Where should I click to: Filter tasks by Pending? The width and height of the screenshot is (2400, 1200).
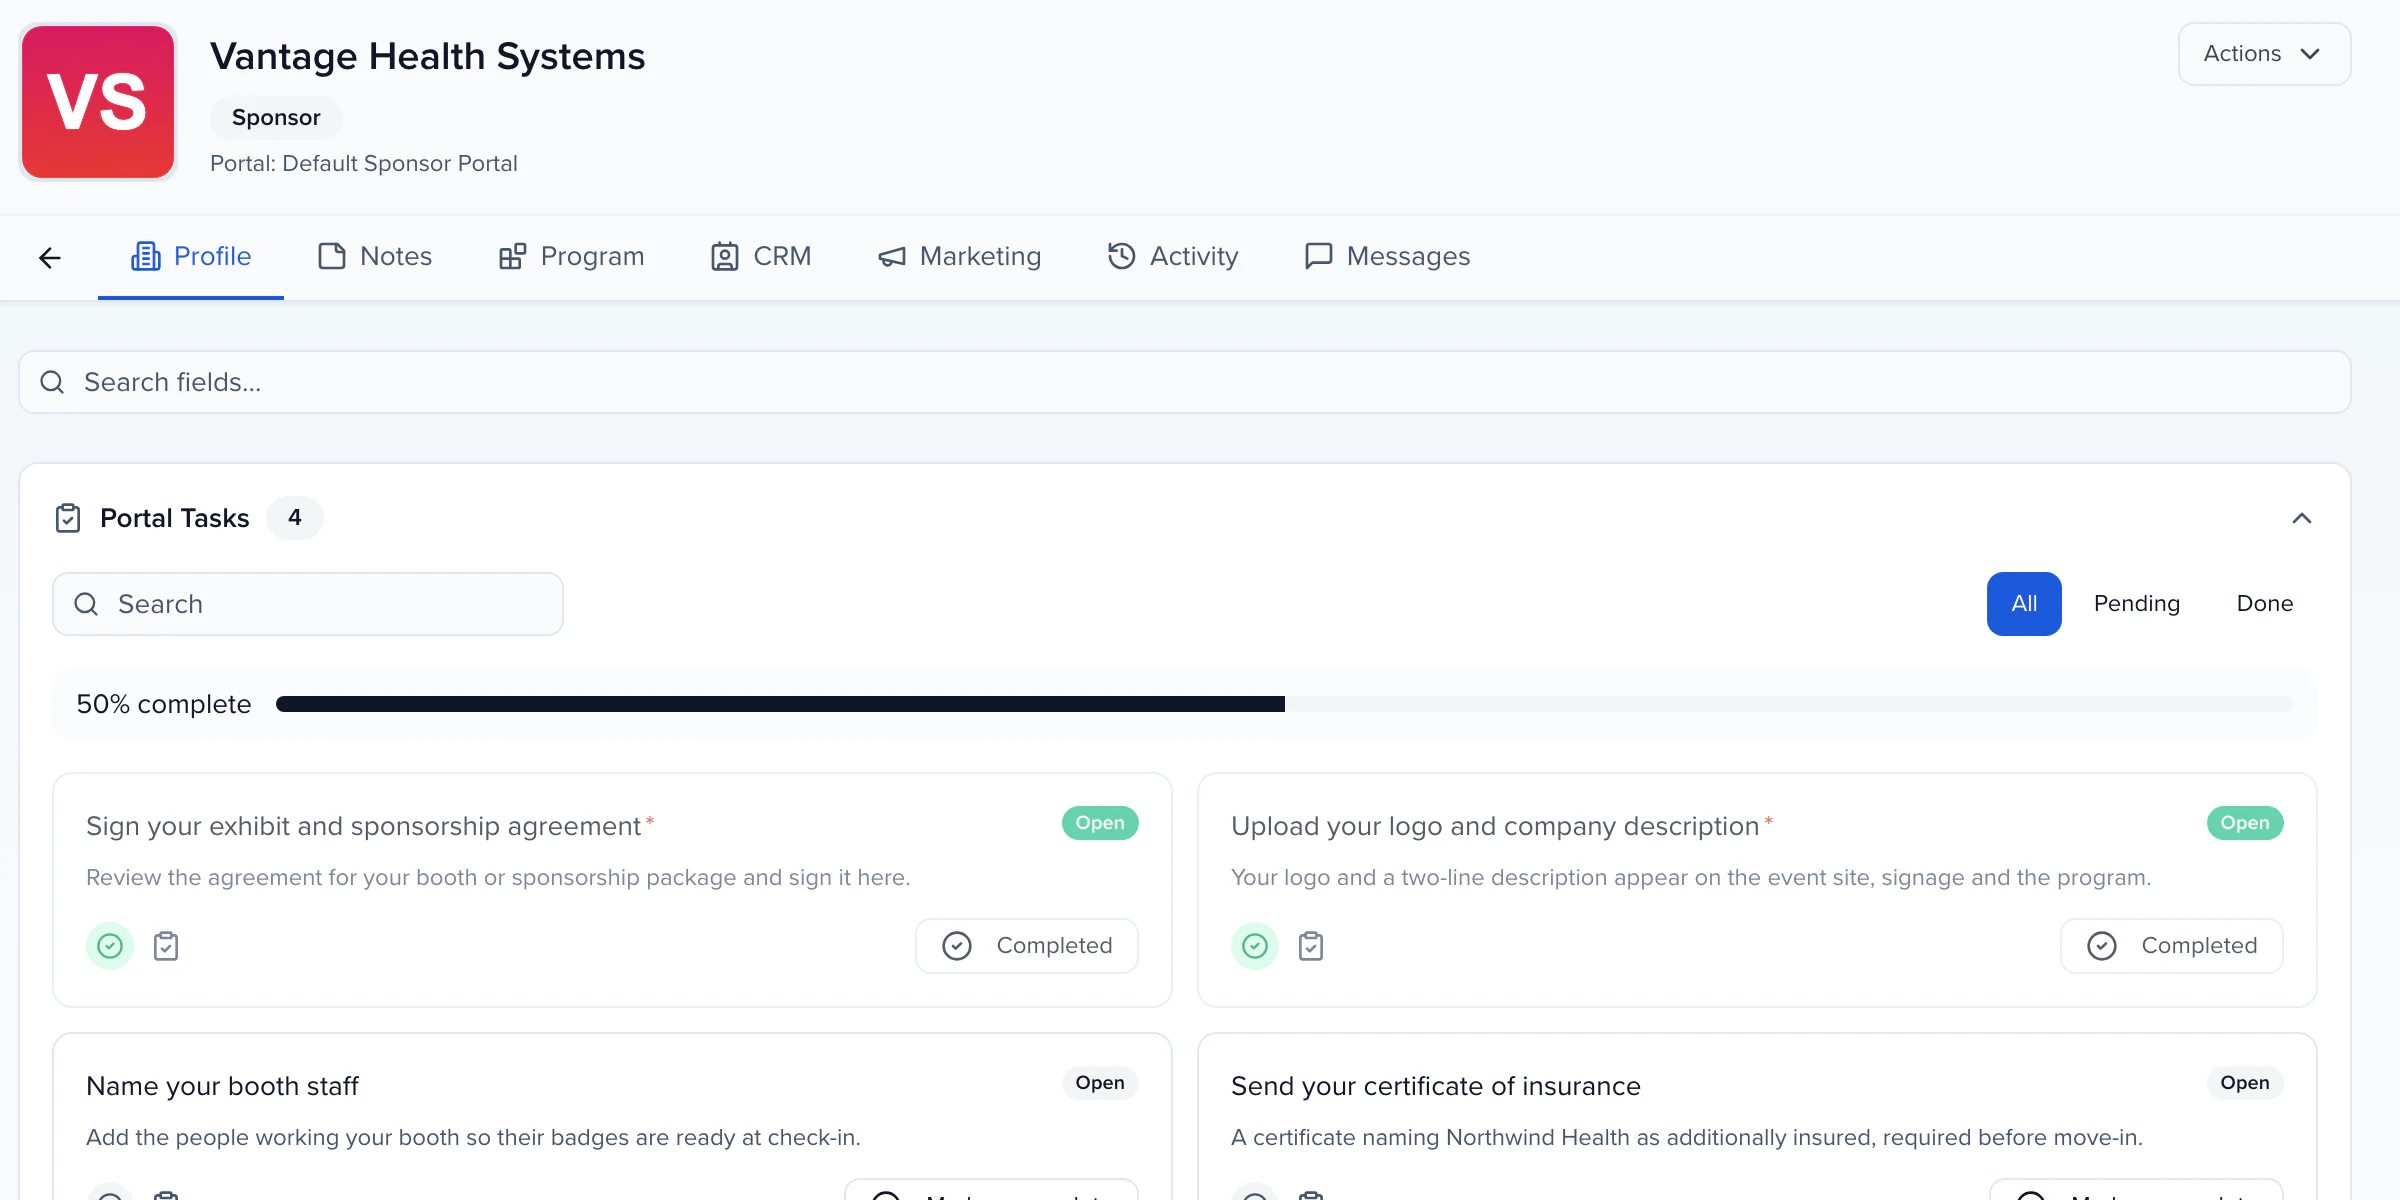[x=2137, y=604]
